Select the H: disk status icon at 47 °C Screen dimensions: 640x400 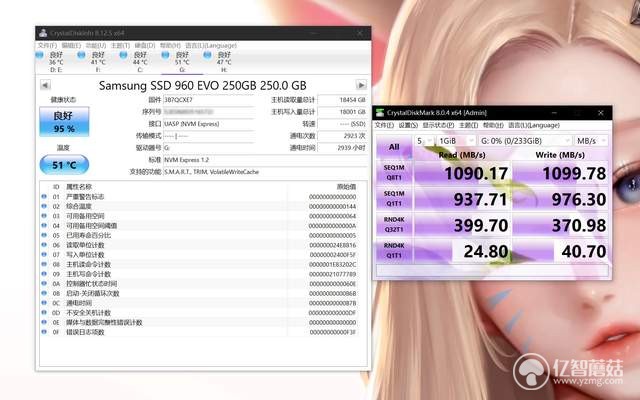(207, 55)
